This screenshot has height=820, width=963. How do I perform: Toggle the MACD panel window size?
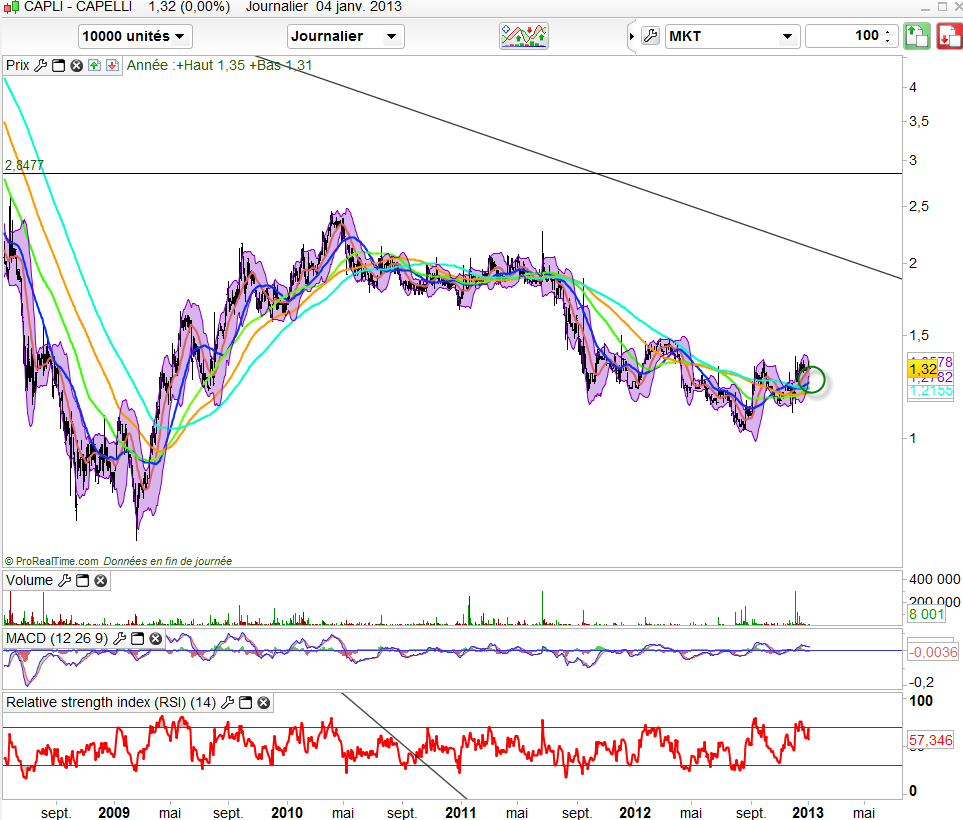pyautogui.click(x=139, y=638)
